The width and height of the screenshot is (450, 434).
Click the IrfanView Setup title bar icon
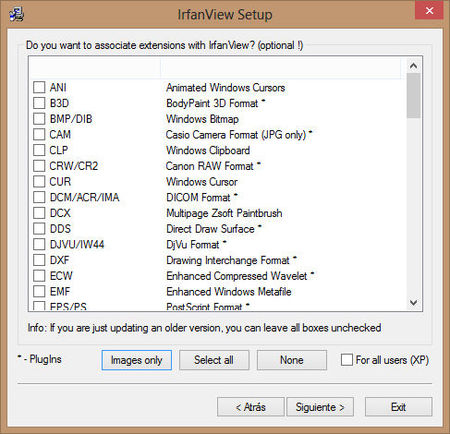(x=16, y=15)
